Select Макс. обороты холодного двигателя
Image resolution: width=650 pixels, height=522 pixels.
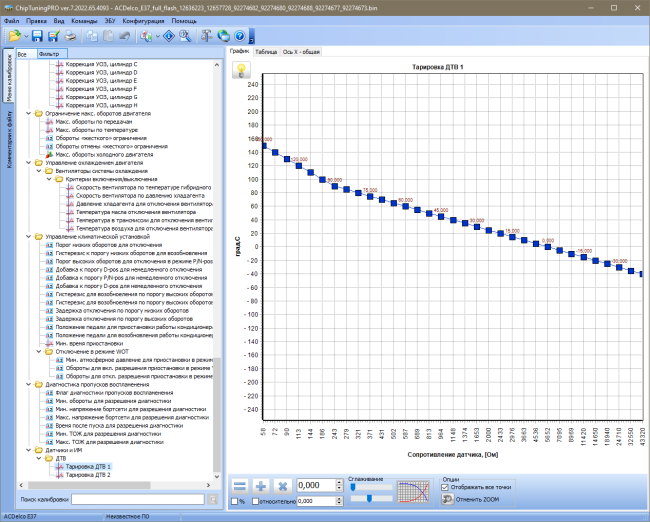[x=104, y=154]
